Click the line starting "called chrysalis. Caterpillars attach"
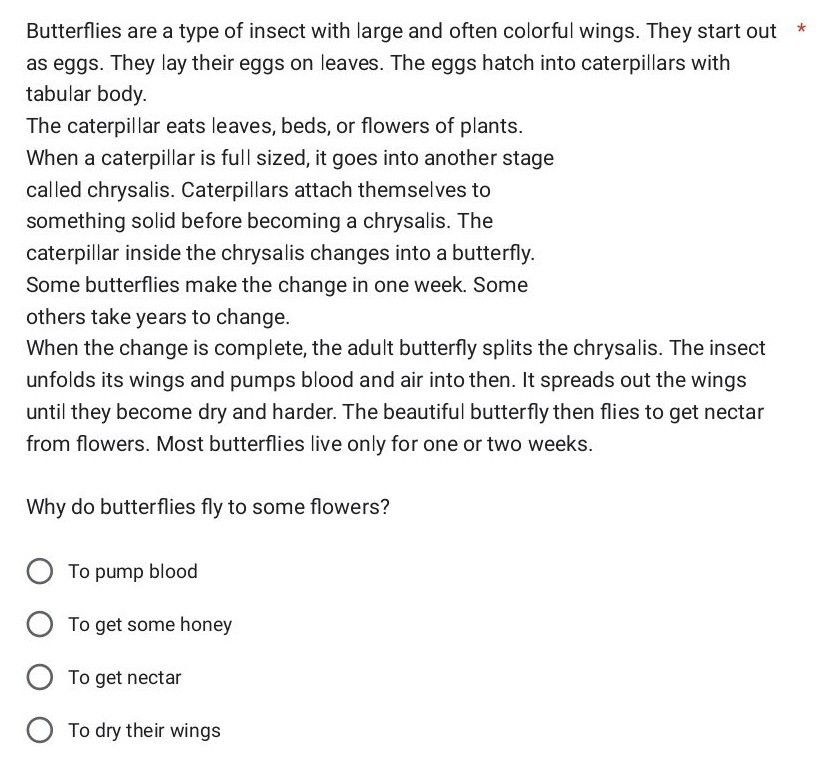The width and height of the screenshot is (822, 764). (258, 190)
